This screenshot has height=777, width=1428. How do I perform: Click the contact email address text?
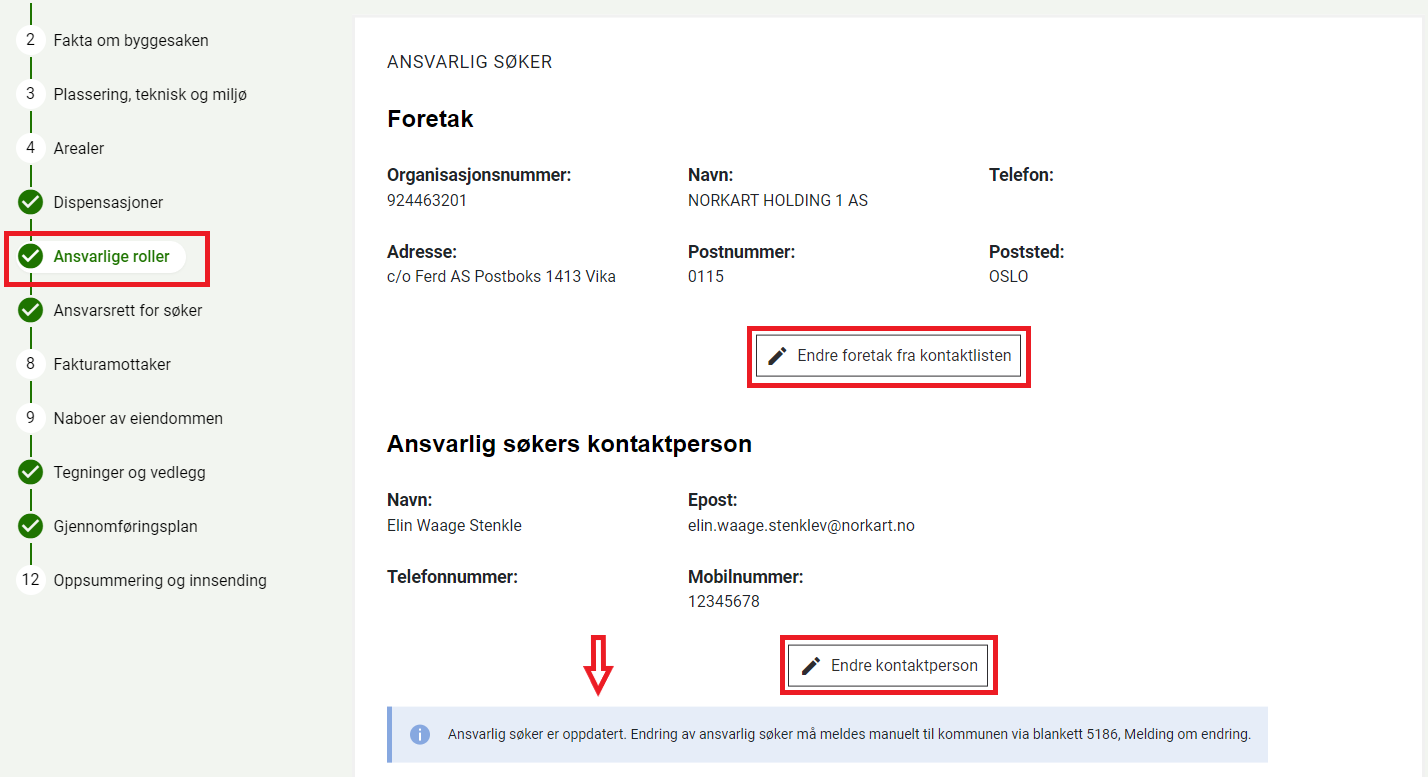coord(801,526)
